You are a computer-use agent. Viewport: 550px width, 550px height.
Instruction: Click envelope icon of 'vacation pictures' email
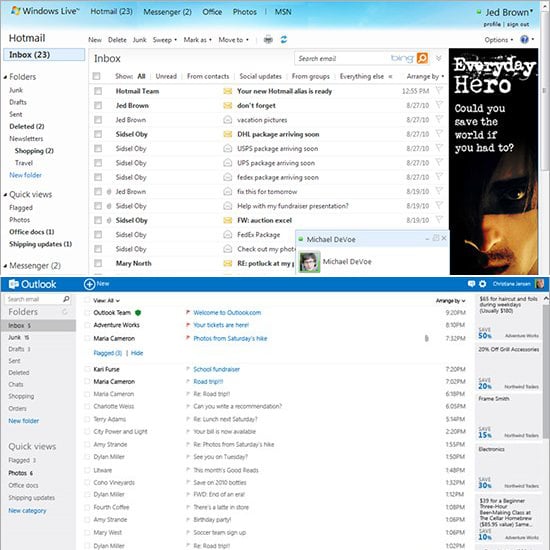pos(228,120)
